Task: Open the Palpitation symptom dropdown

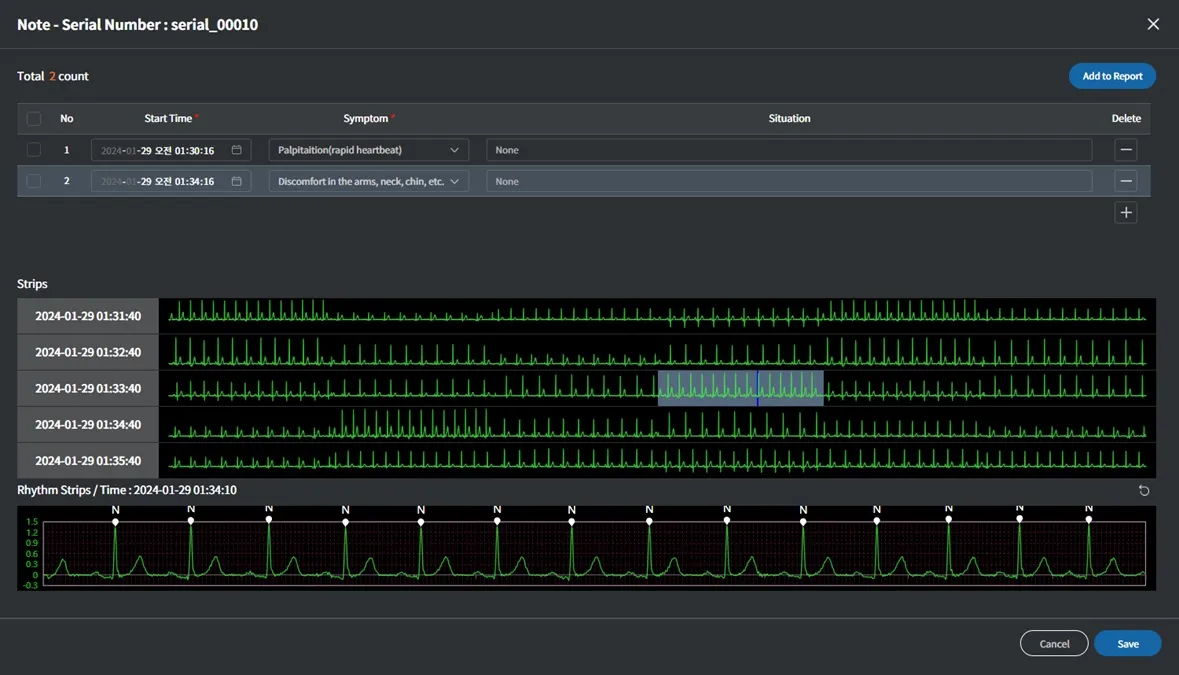Action: point(368,150)
